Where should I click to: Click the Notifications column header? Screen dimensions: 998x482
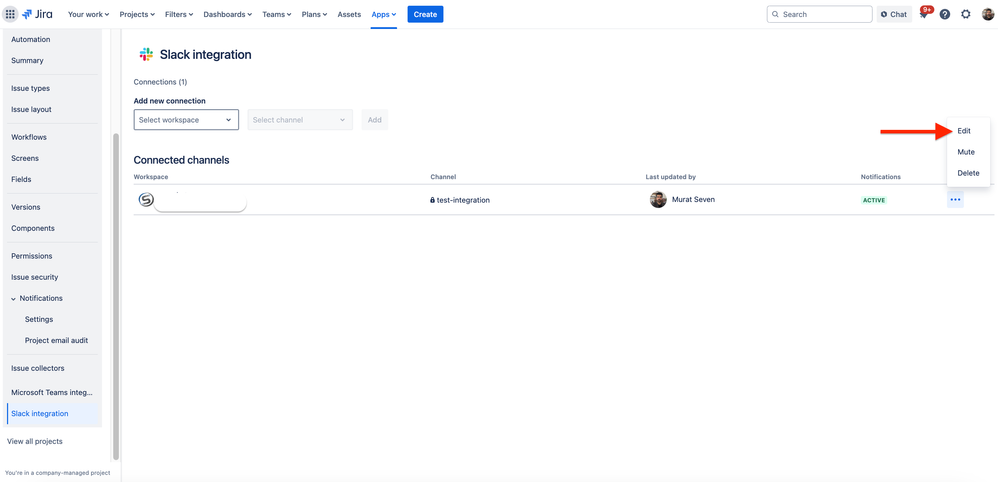881,177
